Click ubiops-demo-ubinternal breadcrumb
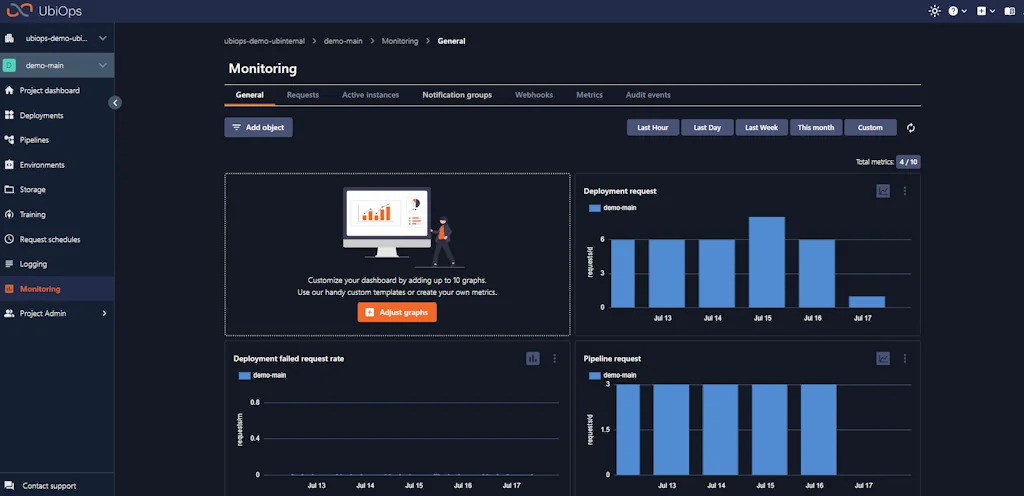Viewport: 1024px width, 496px height. click(264, 41)
